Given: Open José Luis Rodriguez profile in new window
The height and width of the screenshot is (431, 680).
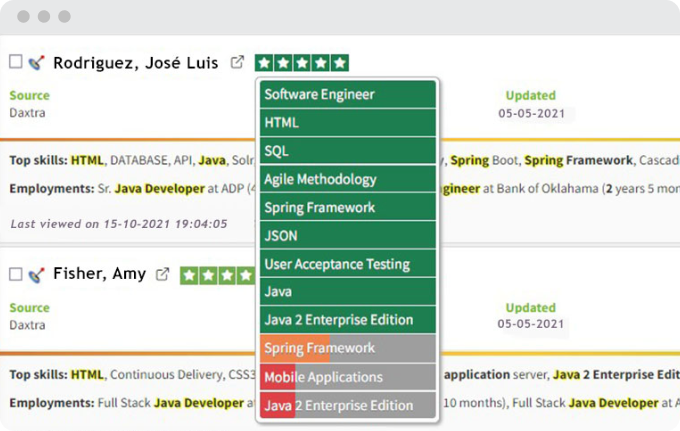Looking at the screenshot, I should tap(237, 62).
